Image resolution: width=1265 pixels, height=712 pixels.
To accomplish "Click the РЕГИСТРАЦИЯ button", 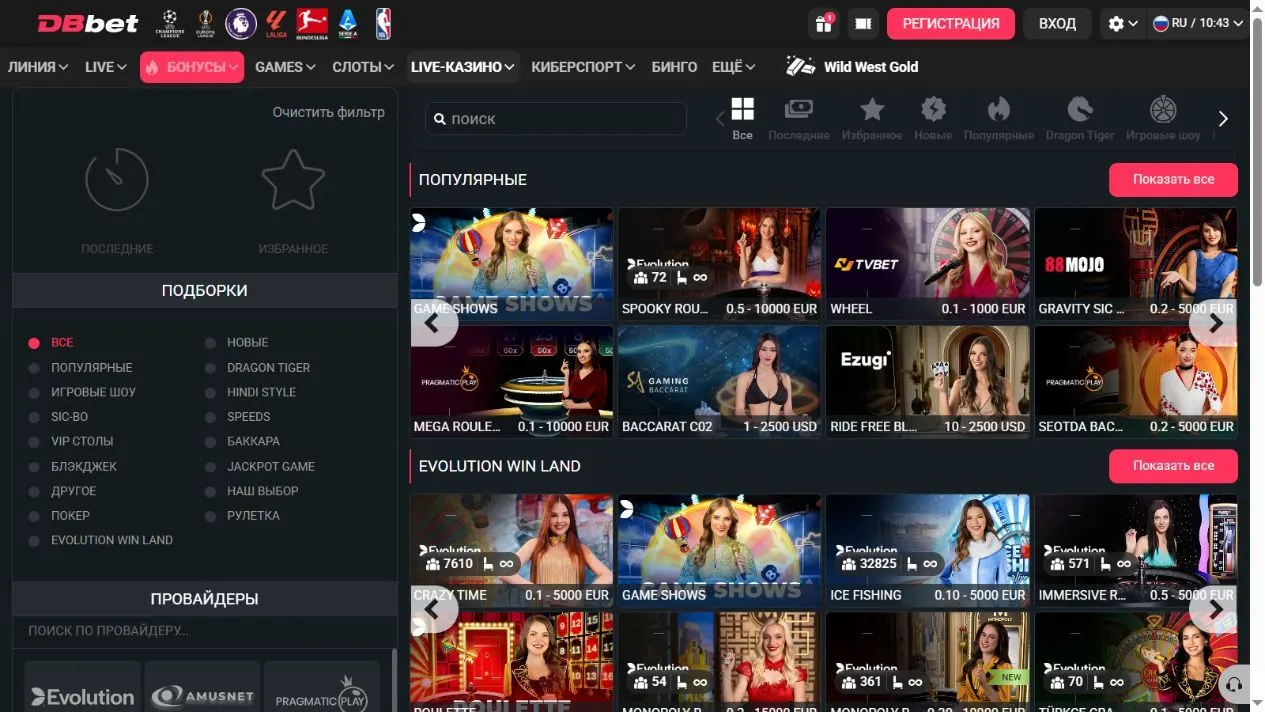I will click(x=950, y=24).
